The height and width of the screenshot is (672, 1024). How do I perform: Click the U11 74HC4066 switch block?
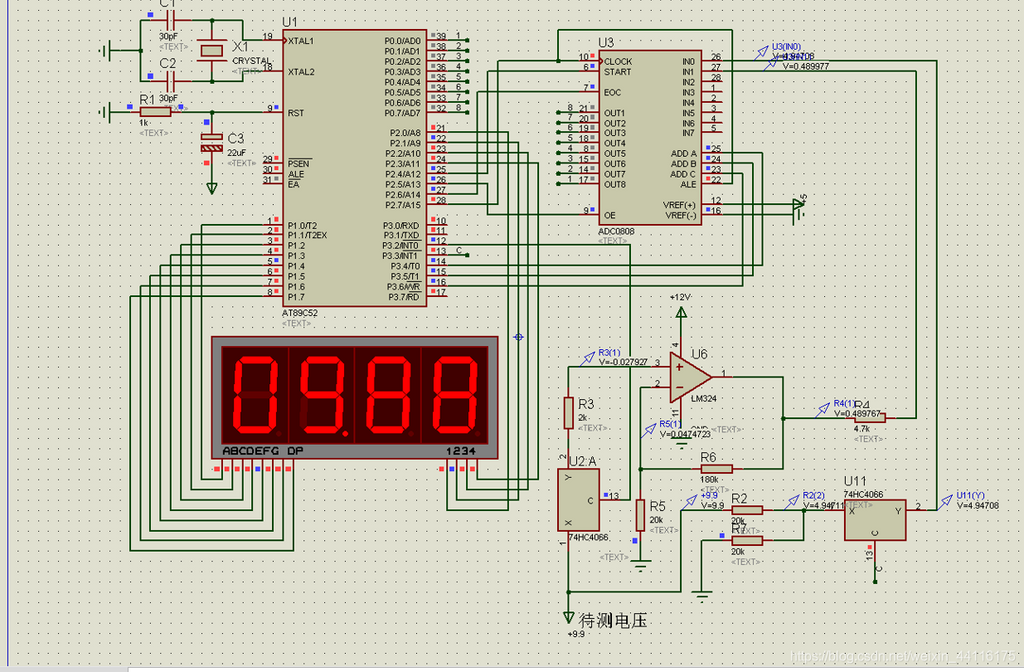pos(874,519)
